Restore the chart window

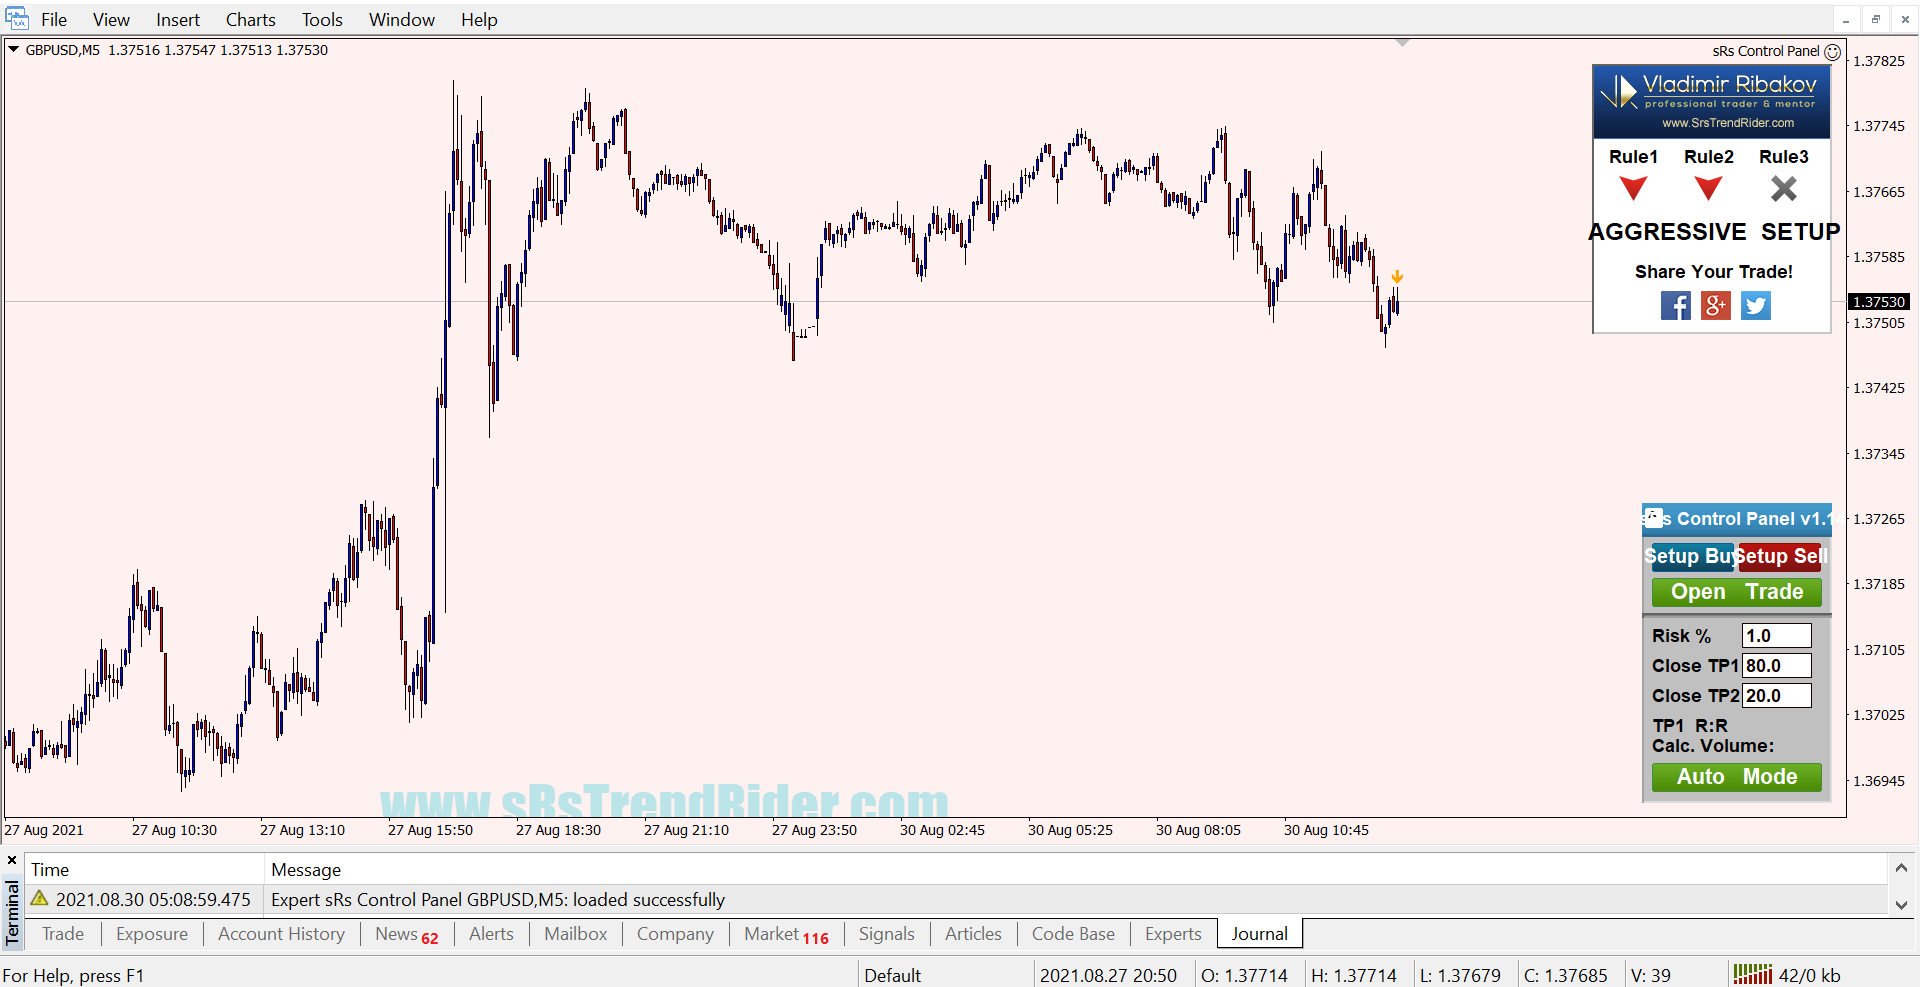[x=1876, y=20]
